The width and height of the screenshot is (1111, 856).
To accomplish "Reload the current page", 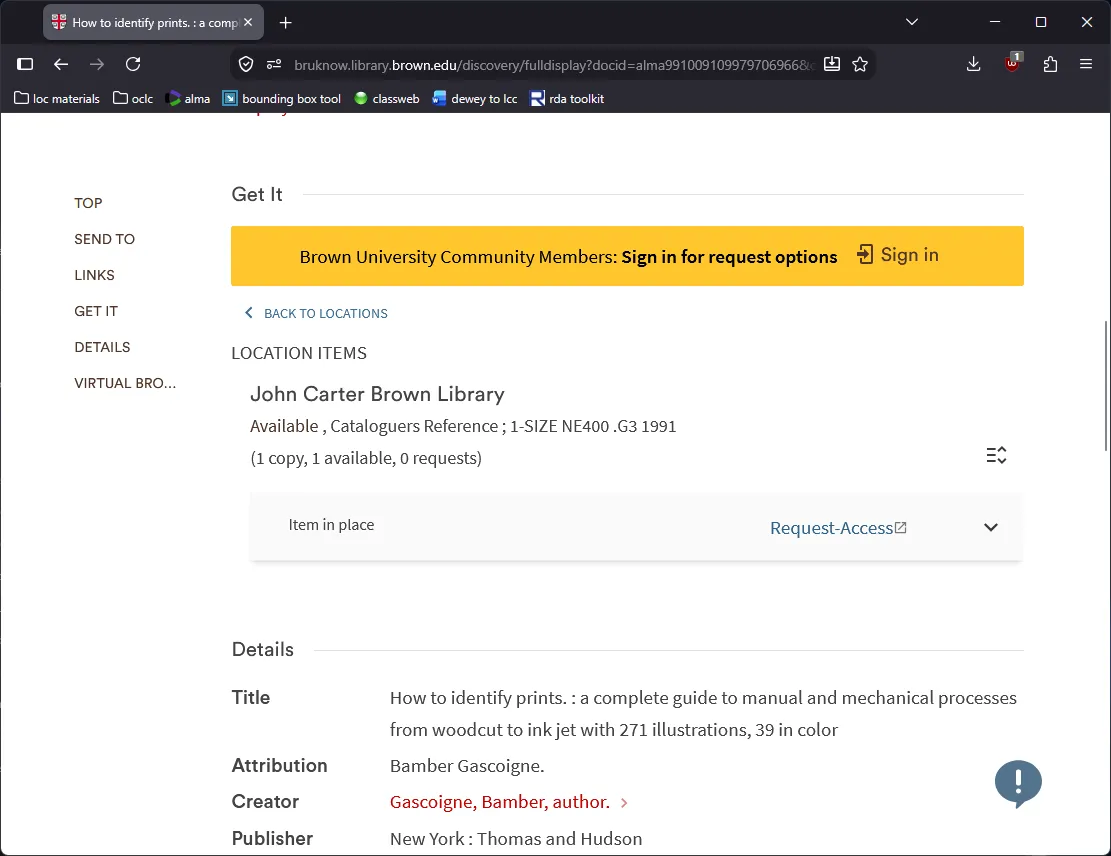I will [133, 64].
